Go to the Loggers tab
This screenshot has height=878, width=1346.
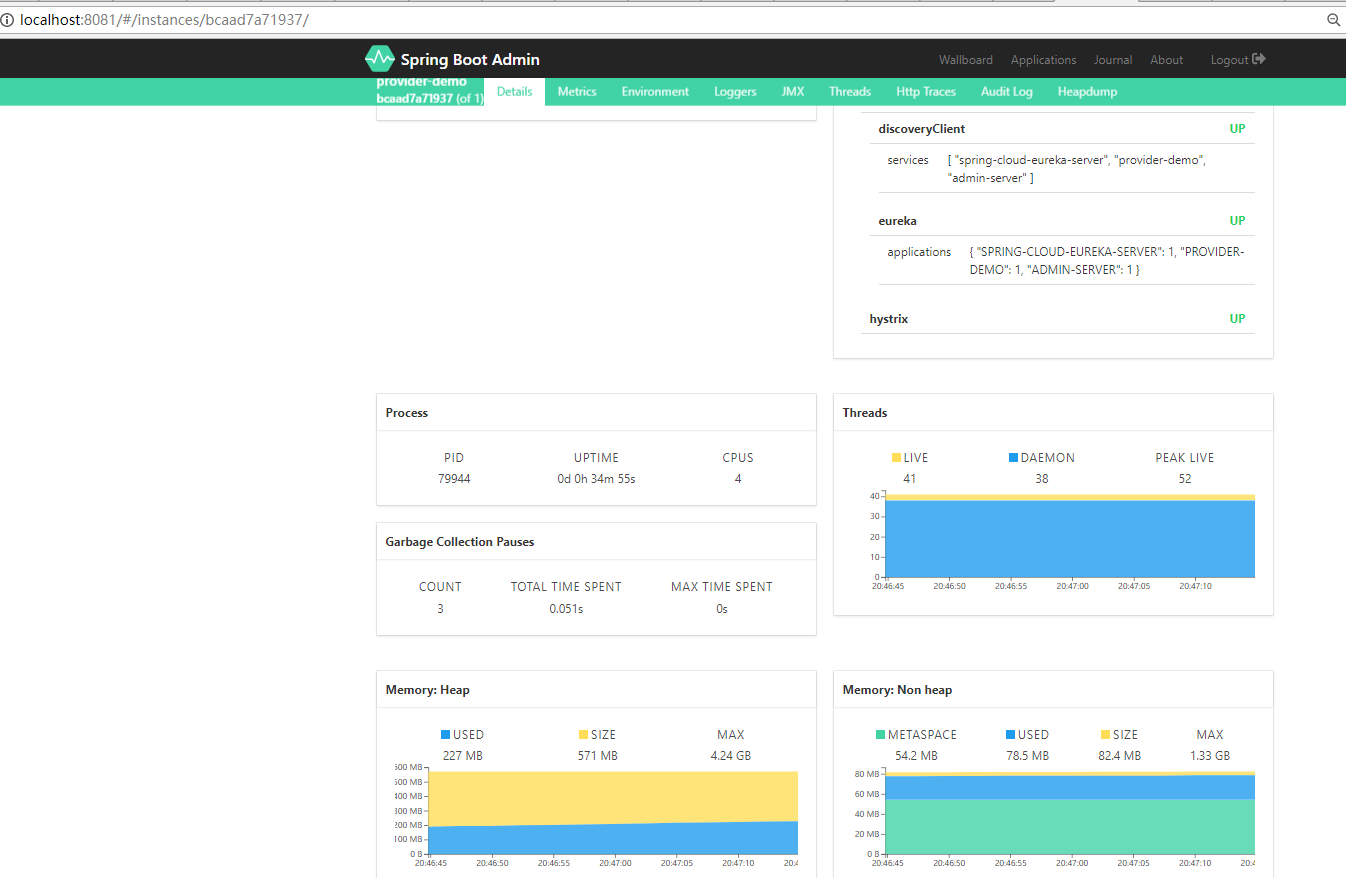pos(735,91)
